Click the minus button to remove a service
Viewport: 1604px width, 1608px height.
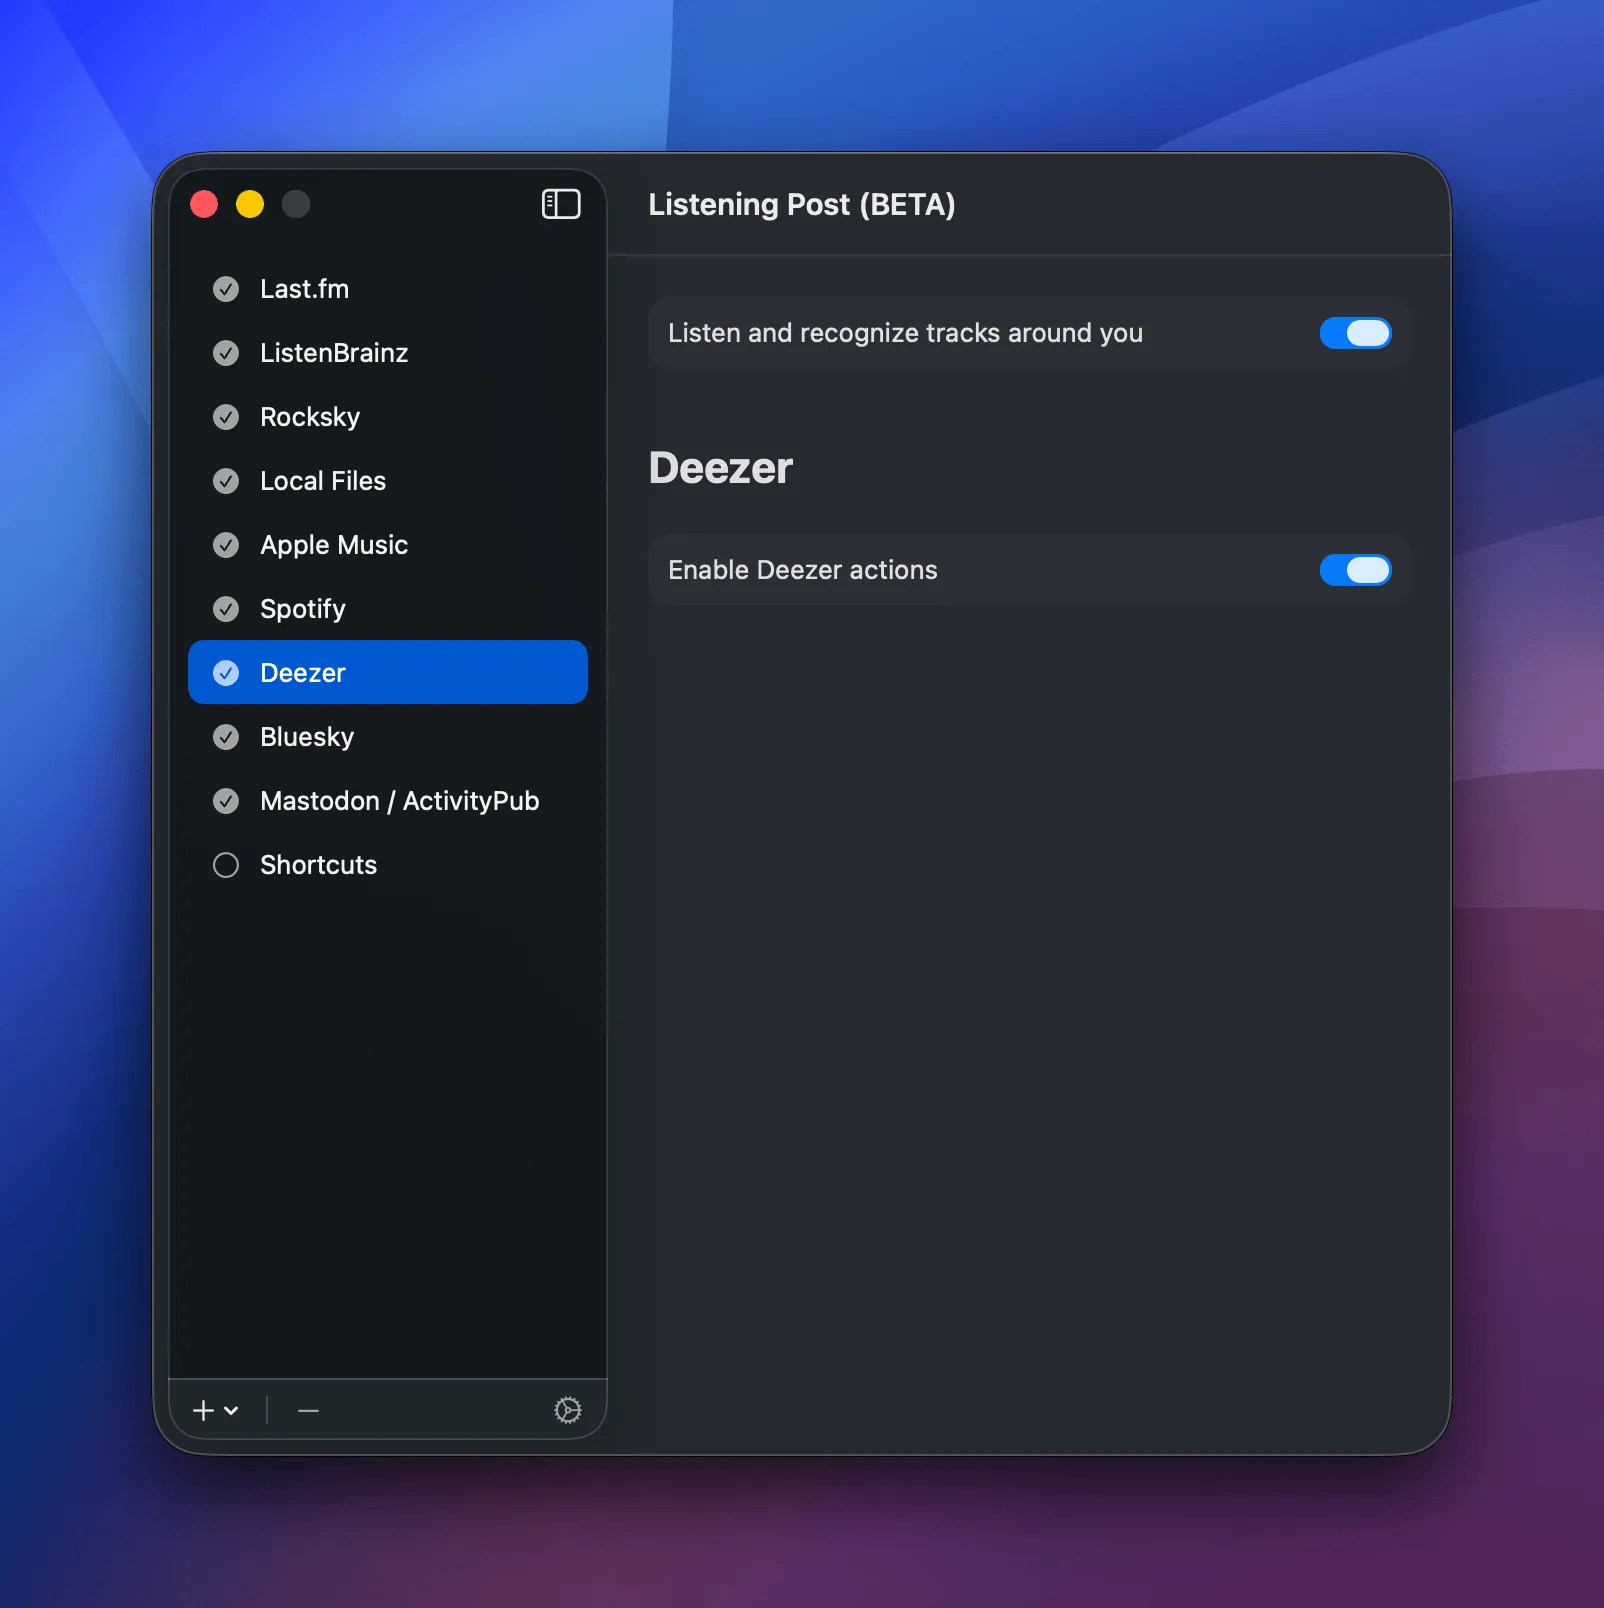tap(307, 1411)
